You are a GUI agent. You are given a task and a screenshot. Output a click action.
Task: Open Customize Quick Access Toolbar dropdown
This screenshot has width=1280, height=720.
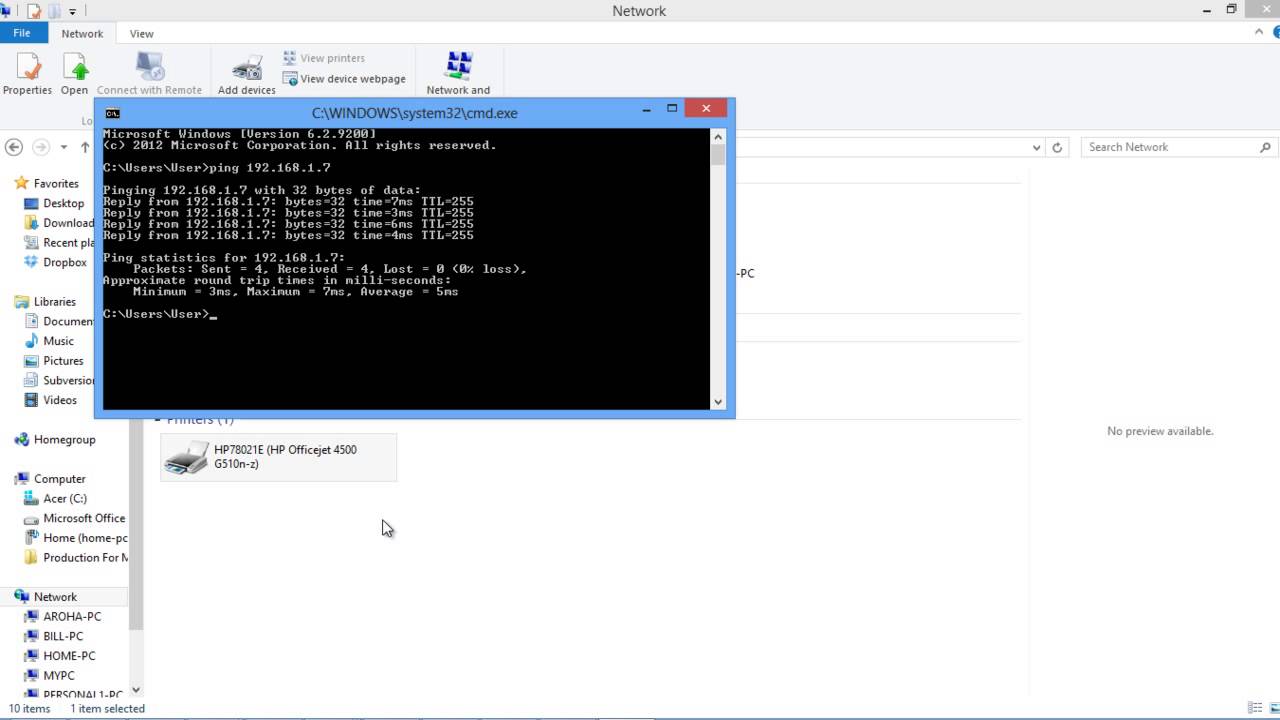coord(72,11)
